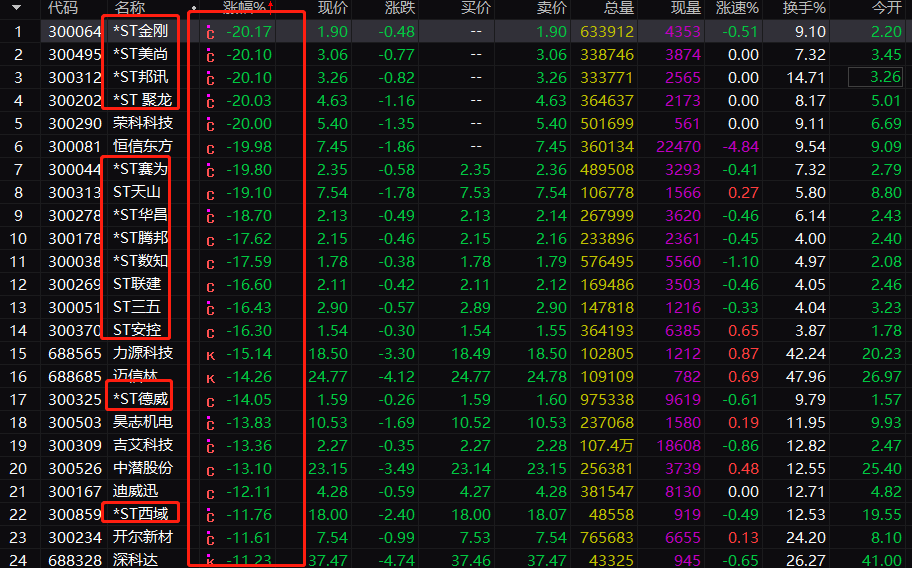Click 总量 value 267999
This screenshot has height=568, width=912.
pyautogui.click(x=607, y=215)
